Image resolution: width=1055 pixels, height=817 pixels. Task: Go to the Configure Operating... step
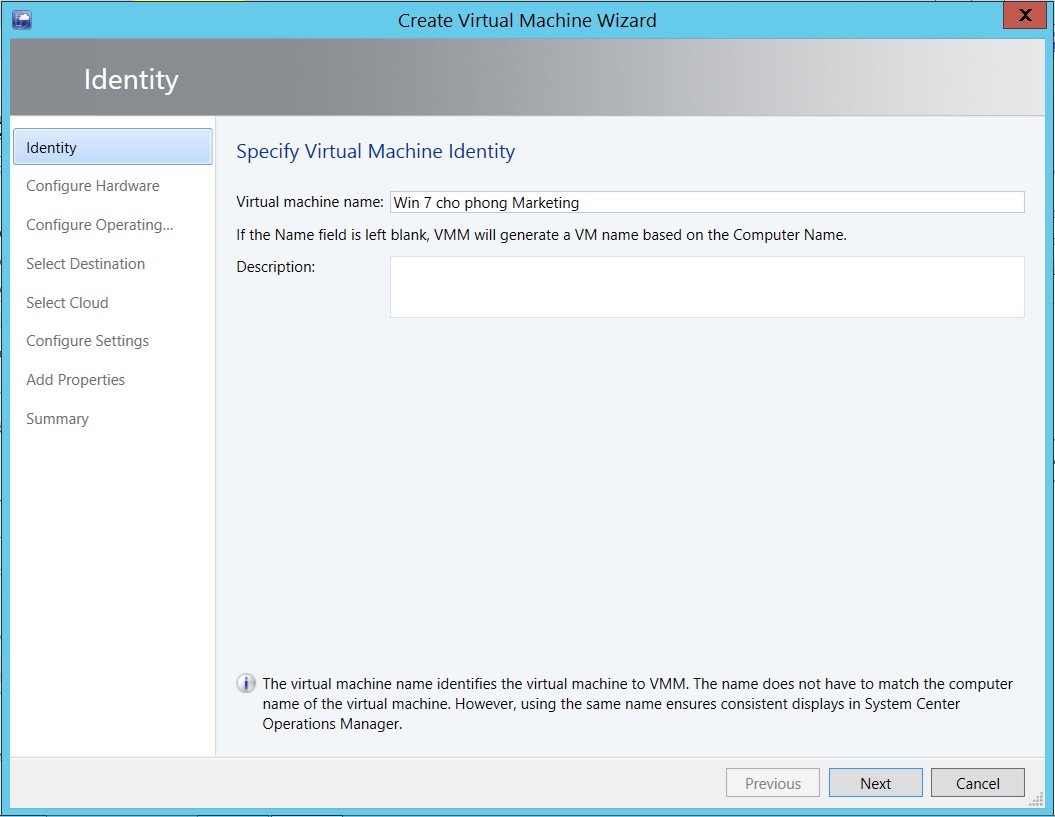pos(100,225)
